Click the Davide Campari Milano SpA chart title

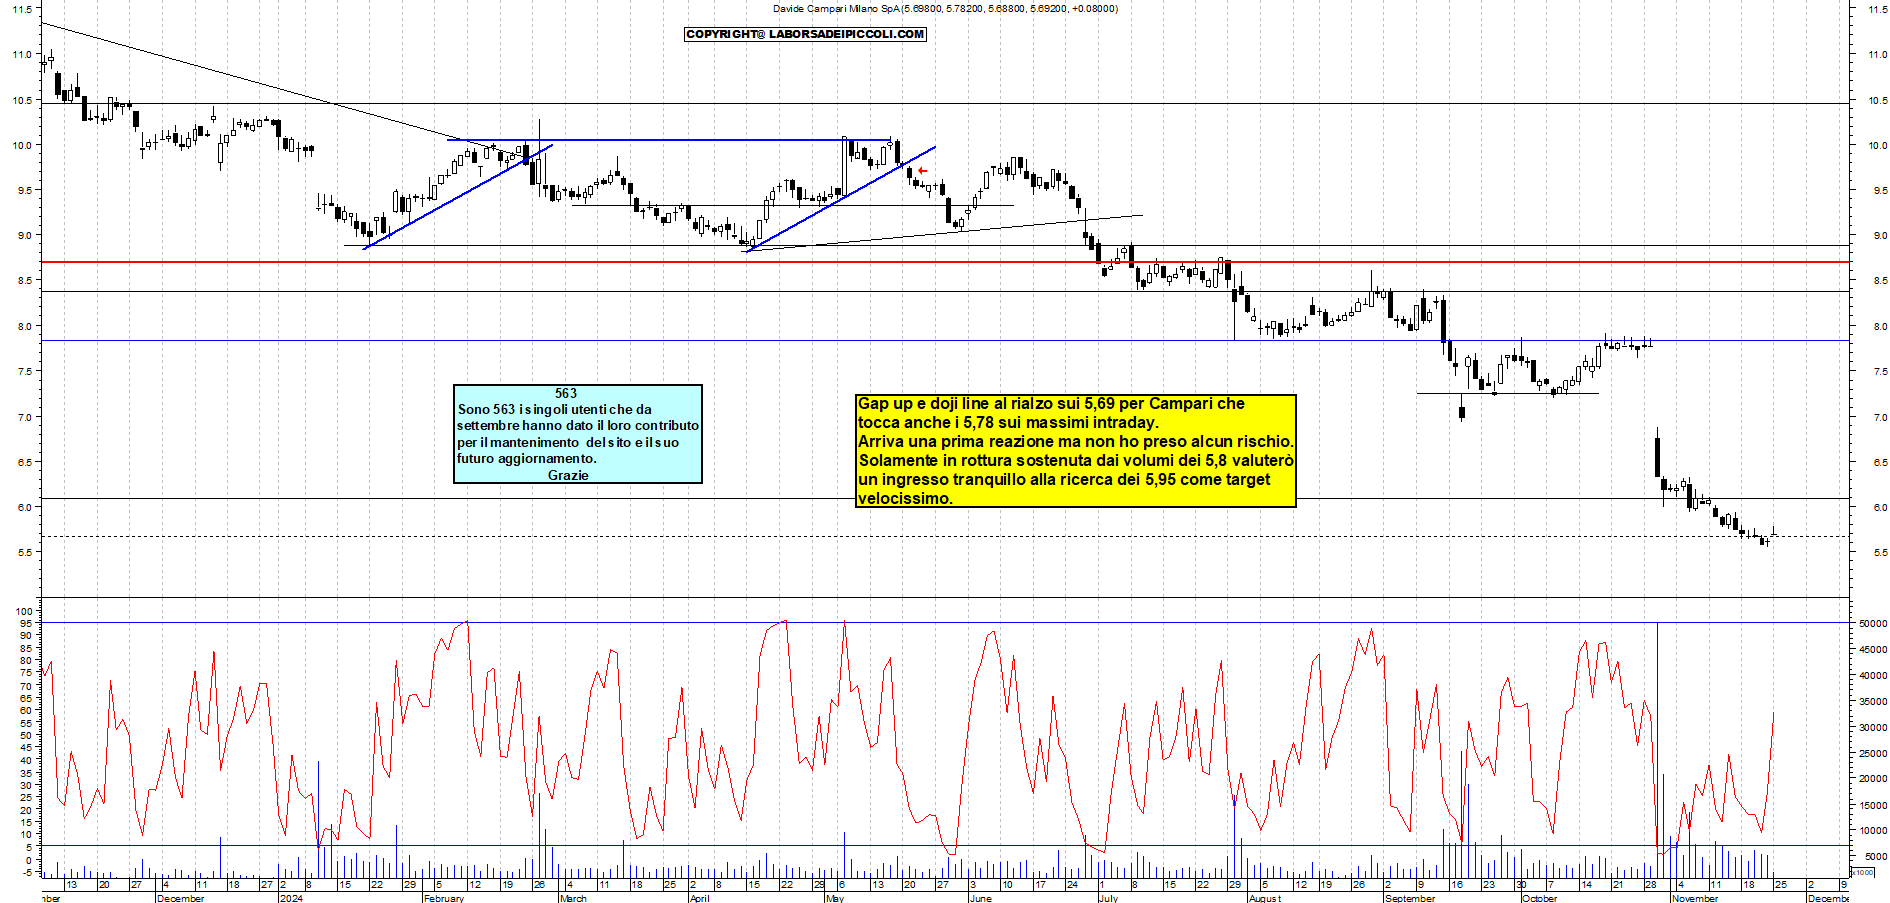pos(945,8)
